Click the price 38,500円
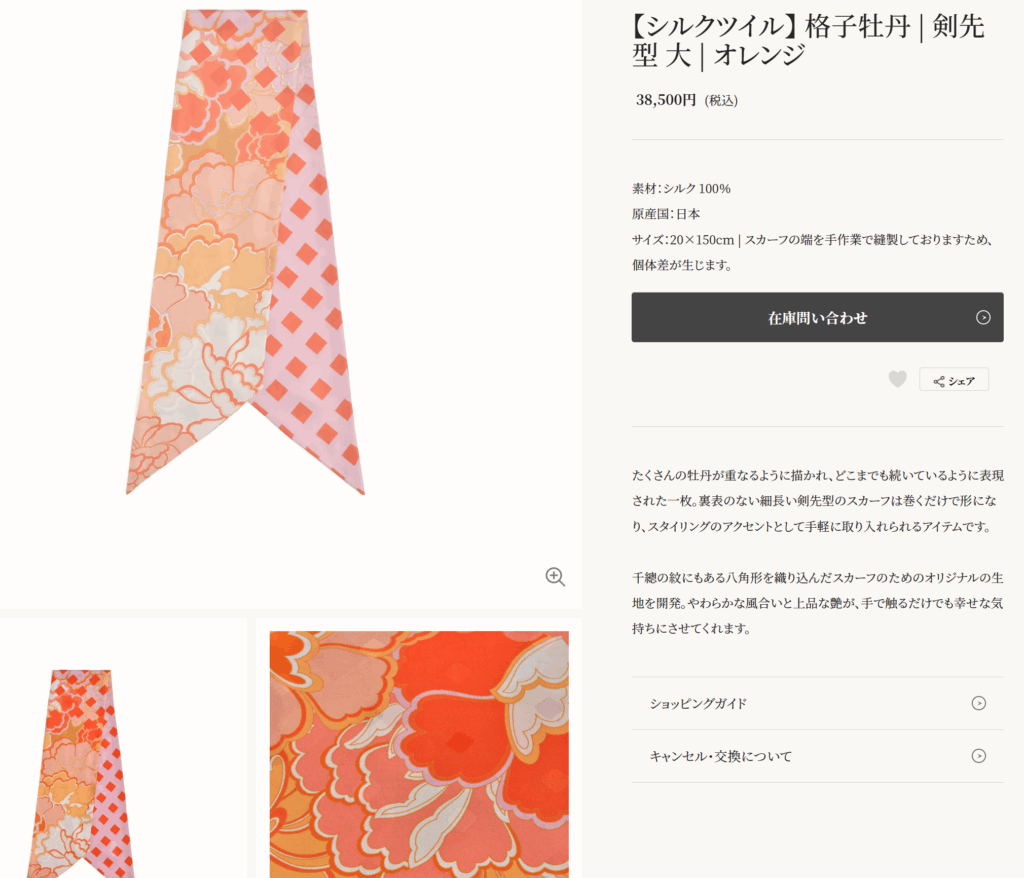Screen dimensions: 1024x878 pyautogui.click(x=666, y=100)
